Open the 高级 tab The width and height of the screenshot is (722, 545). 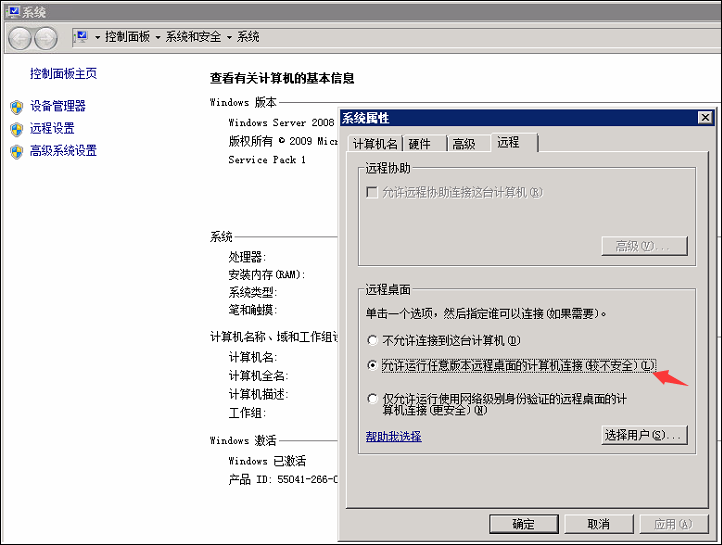pos(464,144)
